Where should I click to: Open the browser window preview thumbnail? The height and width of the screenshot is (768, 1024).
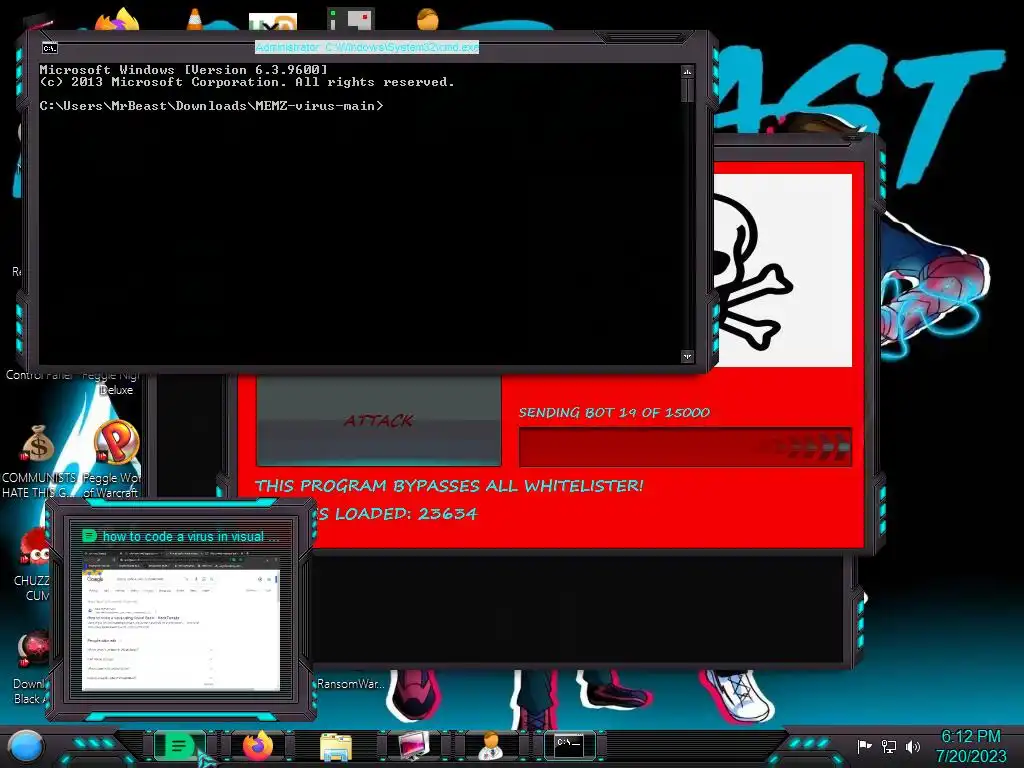pyautogui.click(x=182, y=620)
